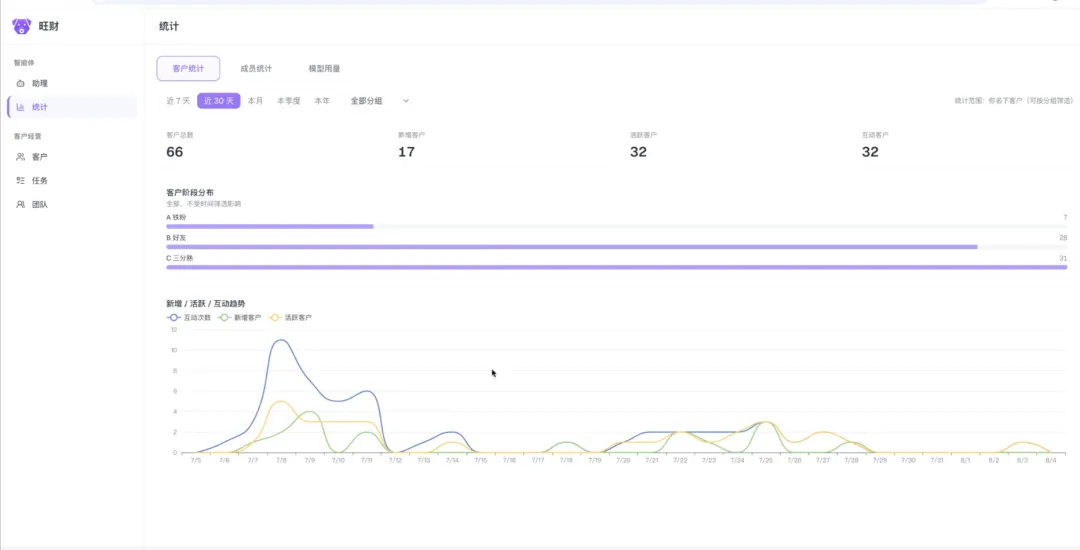The width and height of the screenshot is (1080, 550).
Task: Switch to the 成员统计 tab
Action: coord(256,69)
